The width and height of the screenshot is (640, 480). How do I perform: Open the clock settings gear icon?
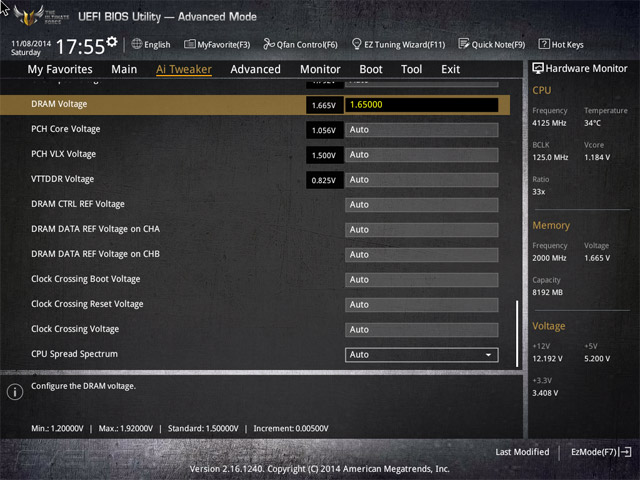pyautogui.click(x=112, y=42)
